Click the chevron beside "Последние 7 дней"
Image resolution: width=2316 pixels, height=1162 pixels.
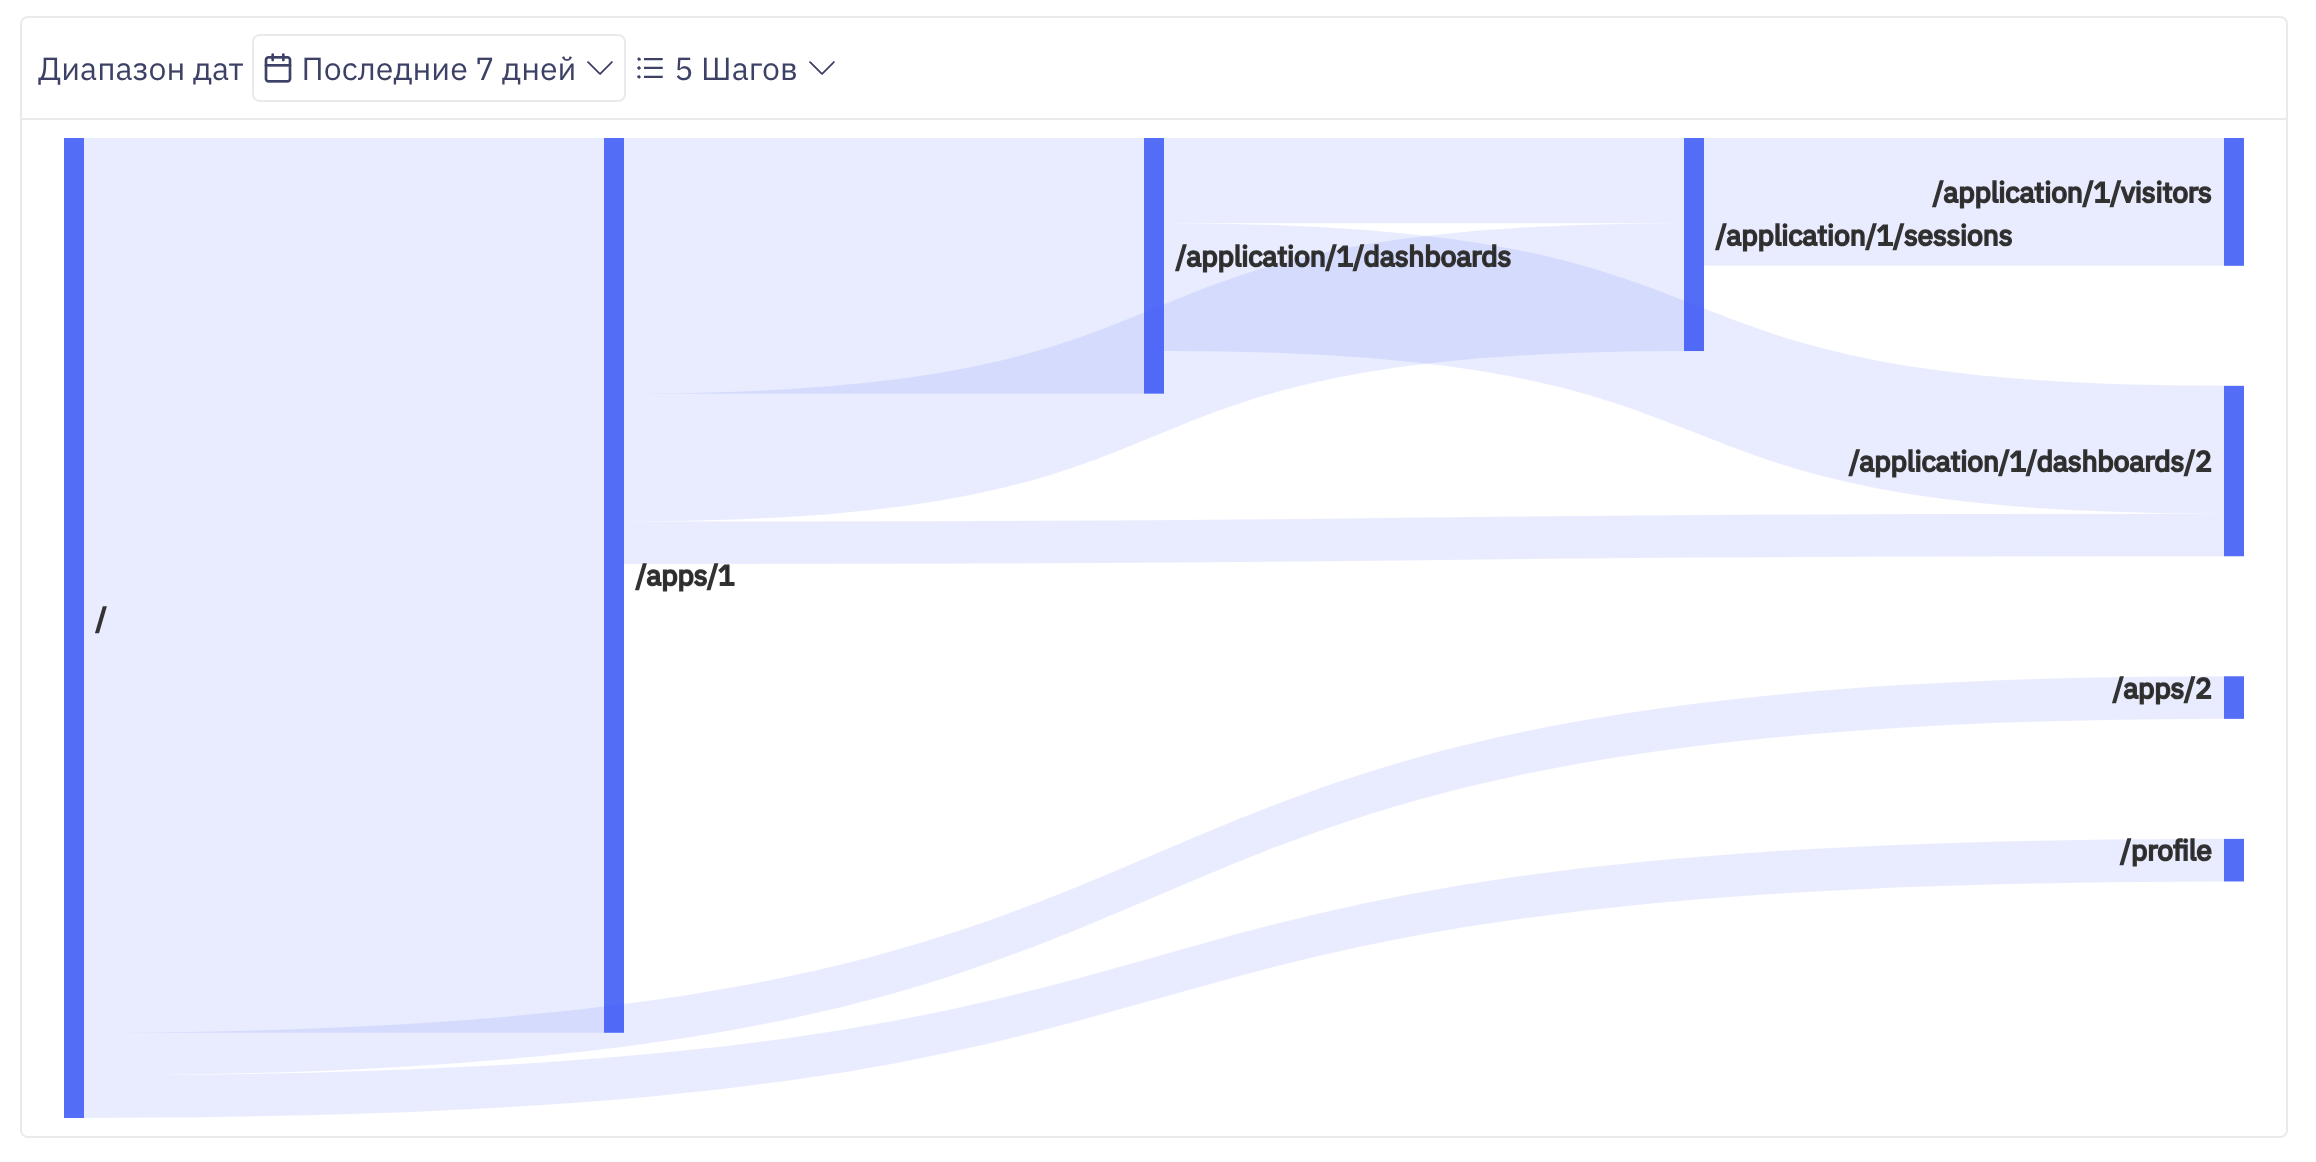click(x=600, y=68)
